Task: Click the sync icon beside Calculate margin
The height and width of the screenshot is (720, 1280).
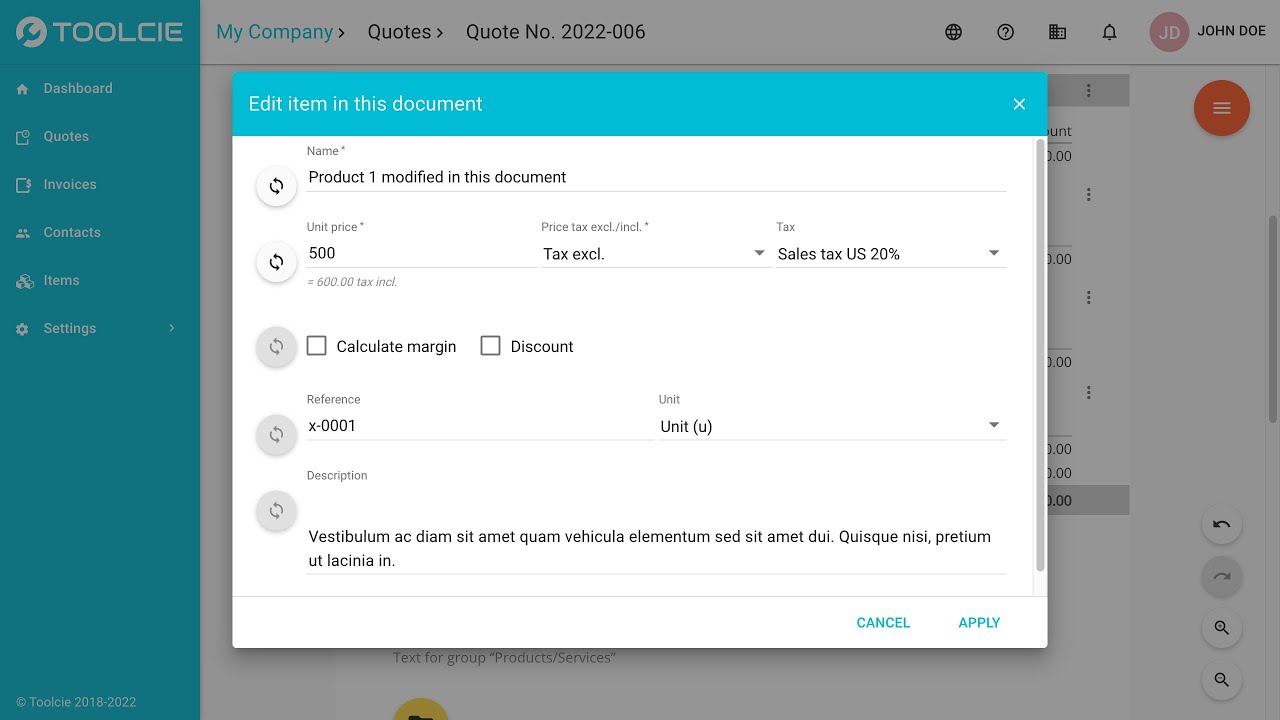Action: point(277,347)
